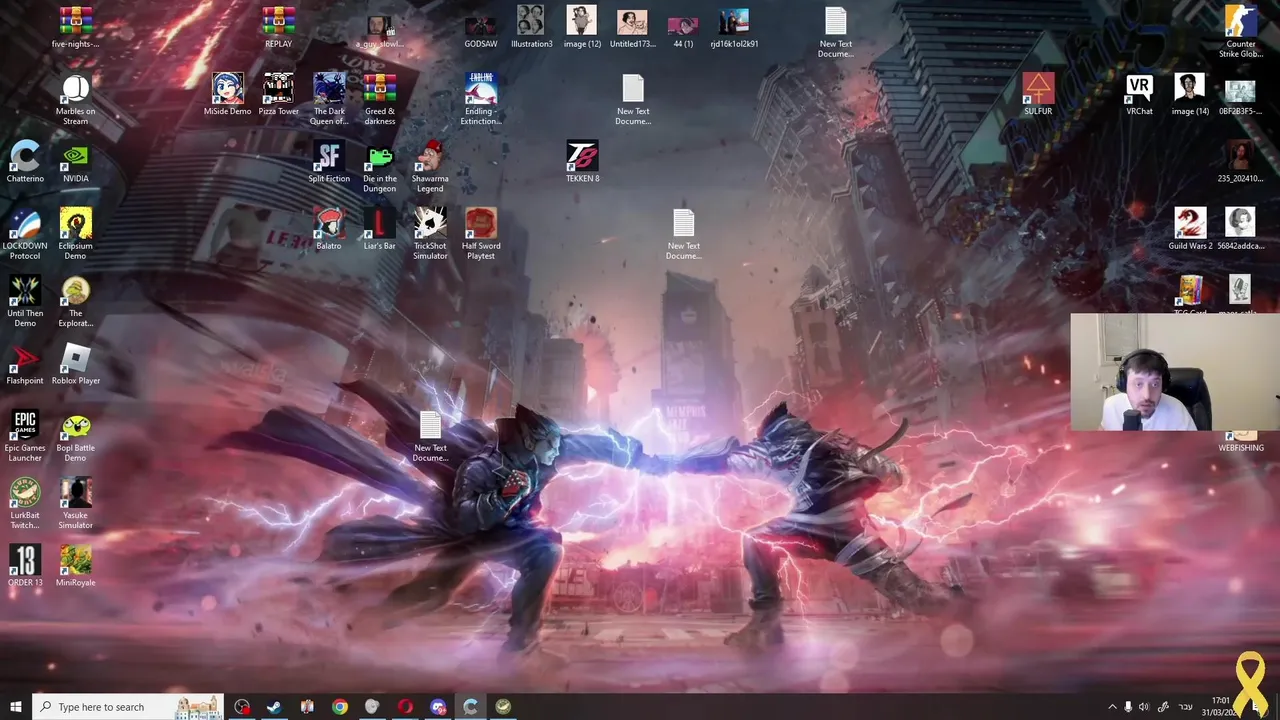The image size is (1280, 720).
Task: Launch SULFUR shortcut
Action: 1038,94
